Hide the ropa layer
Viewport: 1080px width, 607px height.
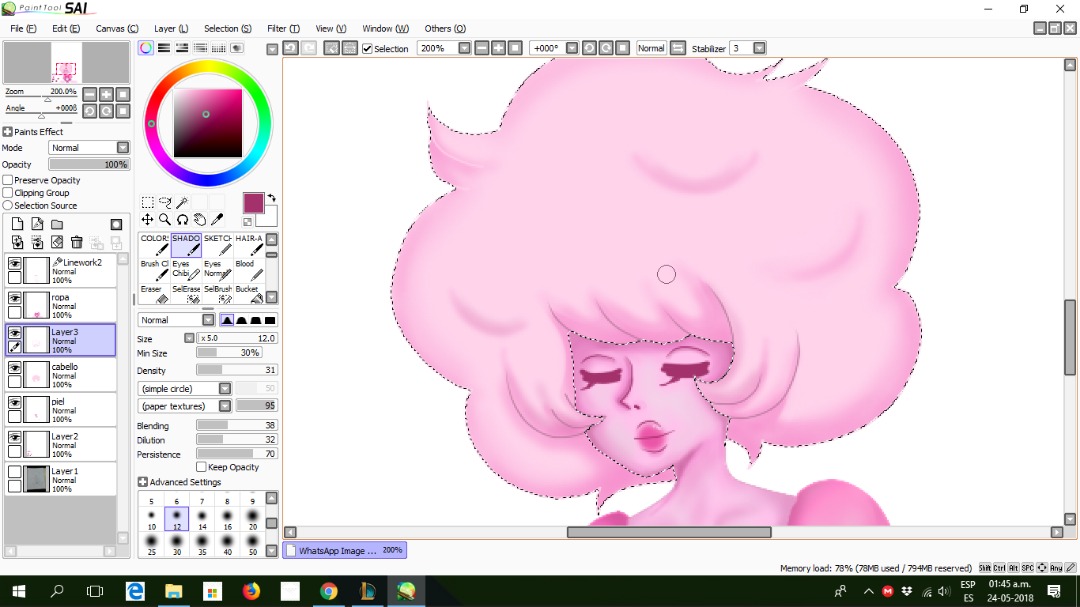click(14, 298)
